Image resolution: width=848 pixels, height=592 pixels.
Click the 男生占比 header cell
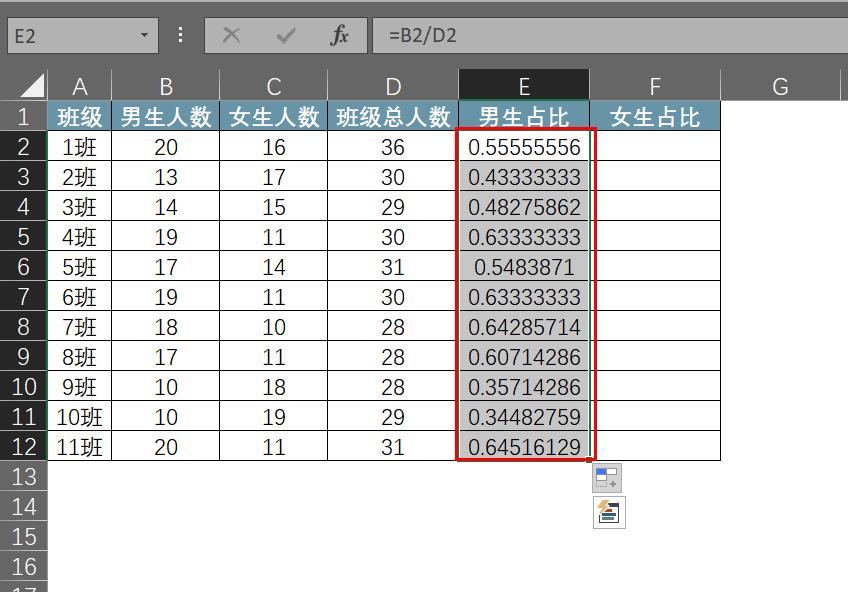524,115
